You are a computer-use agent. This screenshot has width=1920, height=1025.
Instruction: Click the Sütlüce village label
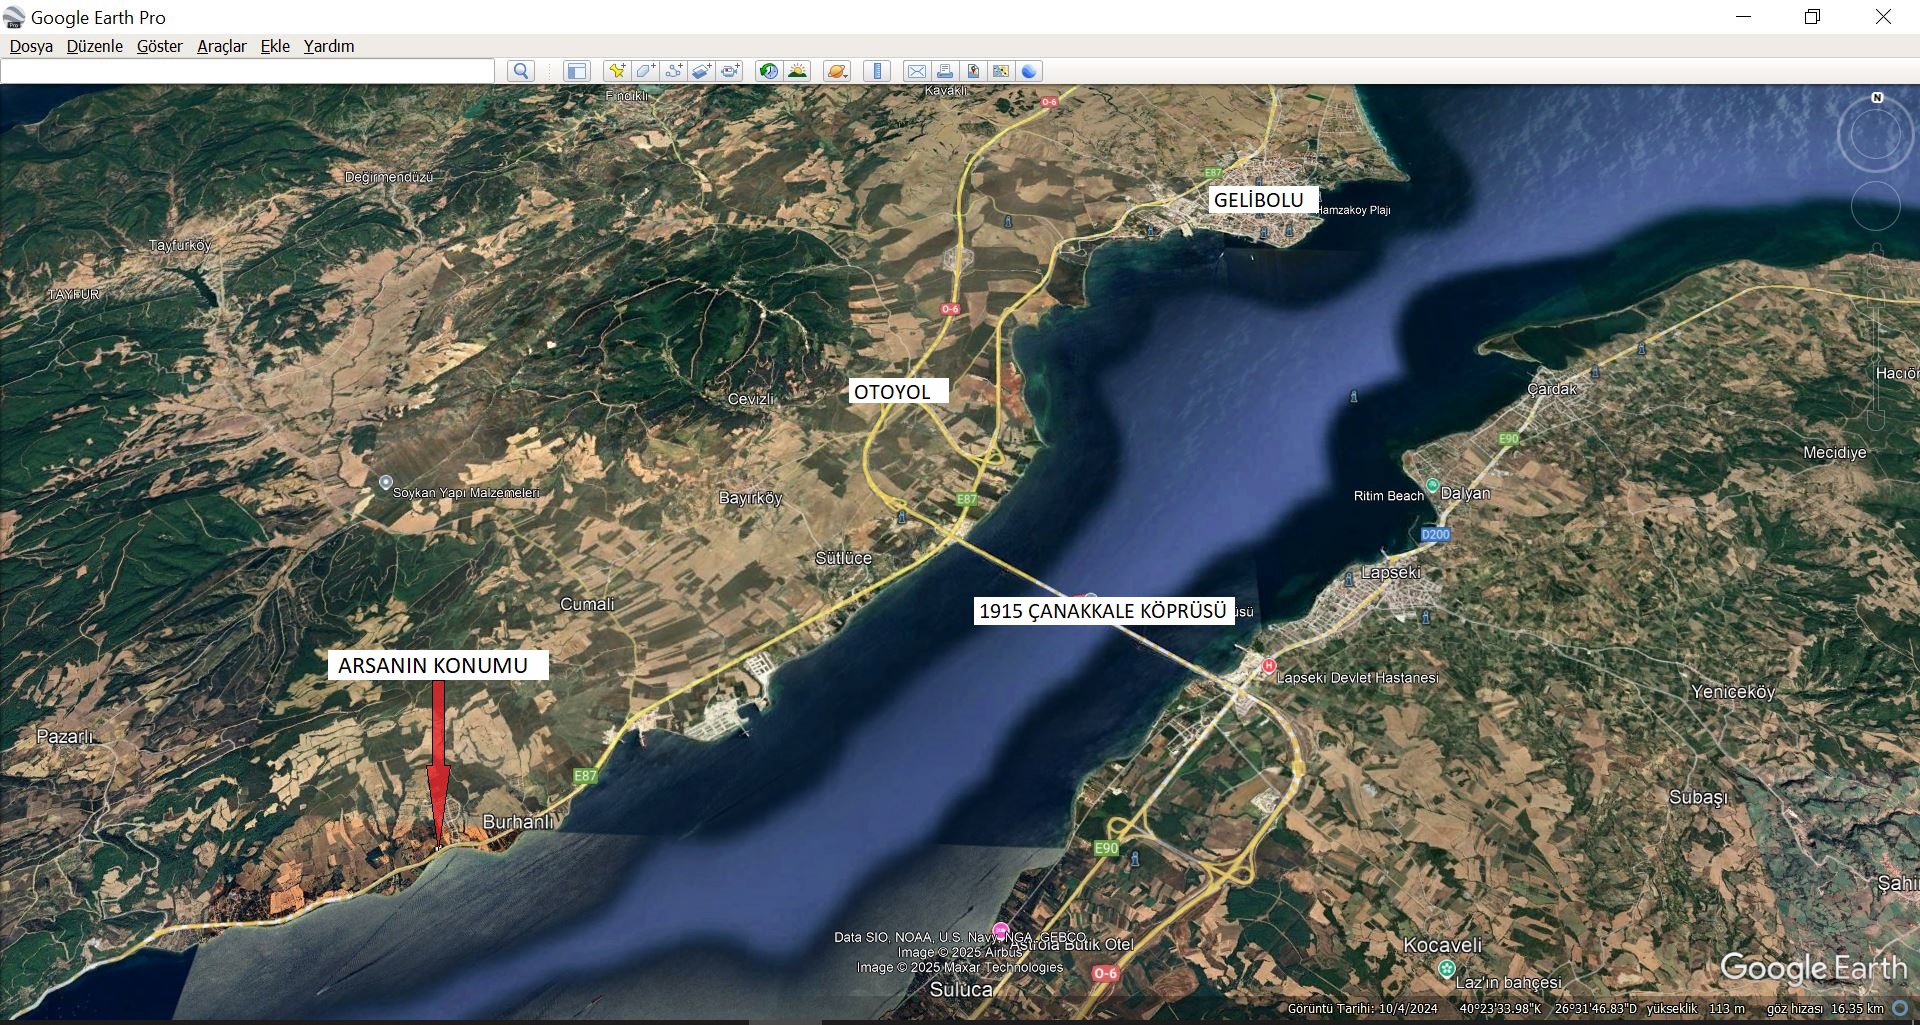click(843, 558)
